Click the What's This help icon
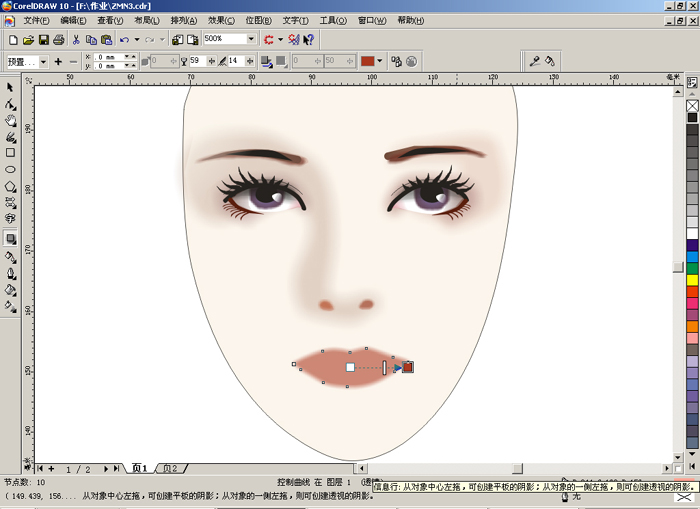Viewport: 700px width, 509px height. coord(309,40)
